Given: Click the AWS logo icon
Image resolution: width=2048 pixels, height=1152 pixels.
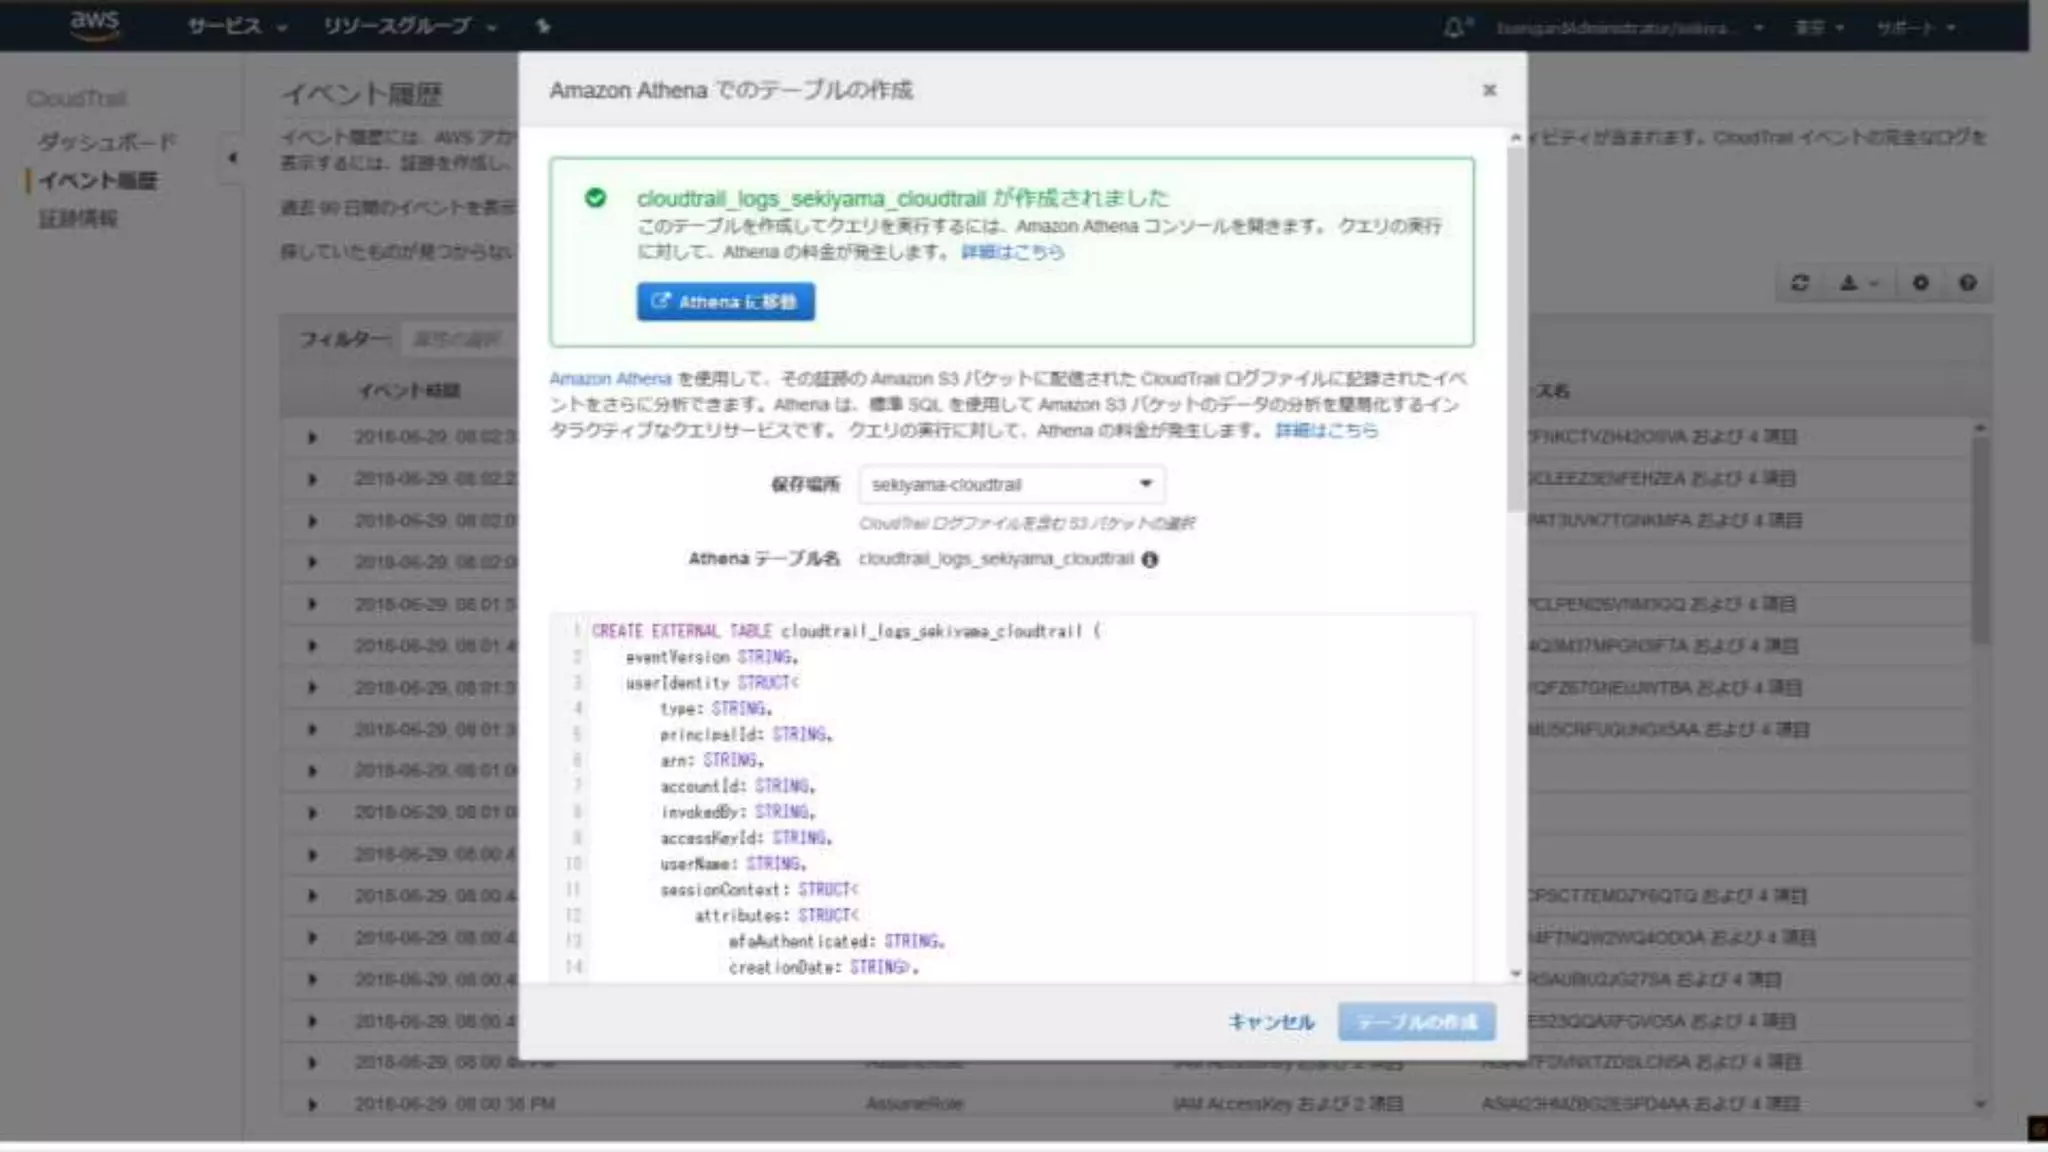Looking at the screenshot, I should 95,25.
